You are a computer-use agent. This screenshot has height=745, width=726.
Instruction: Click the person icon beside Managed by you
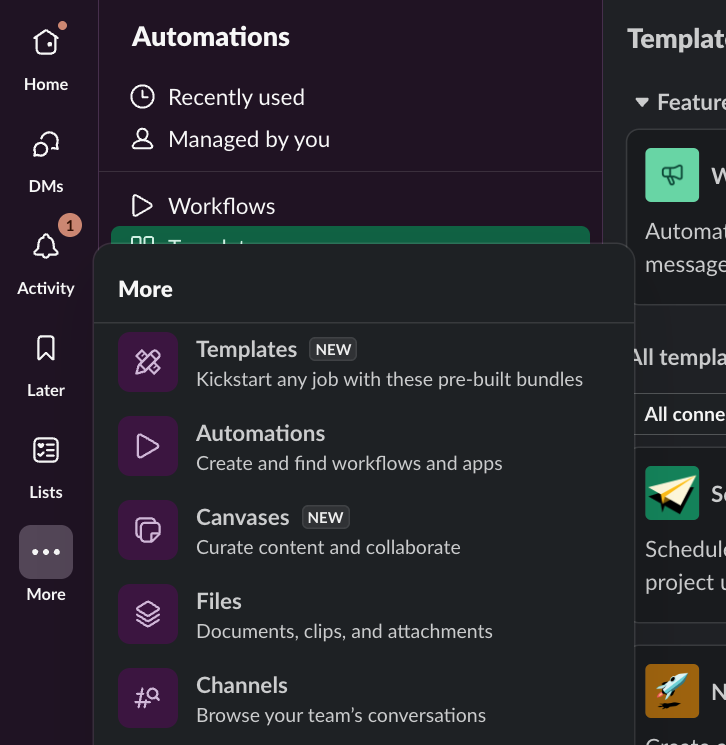pyautogui.click(x=143, y=139)
